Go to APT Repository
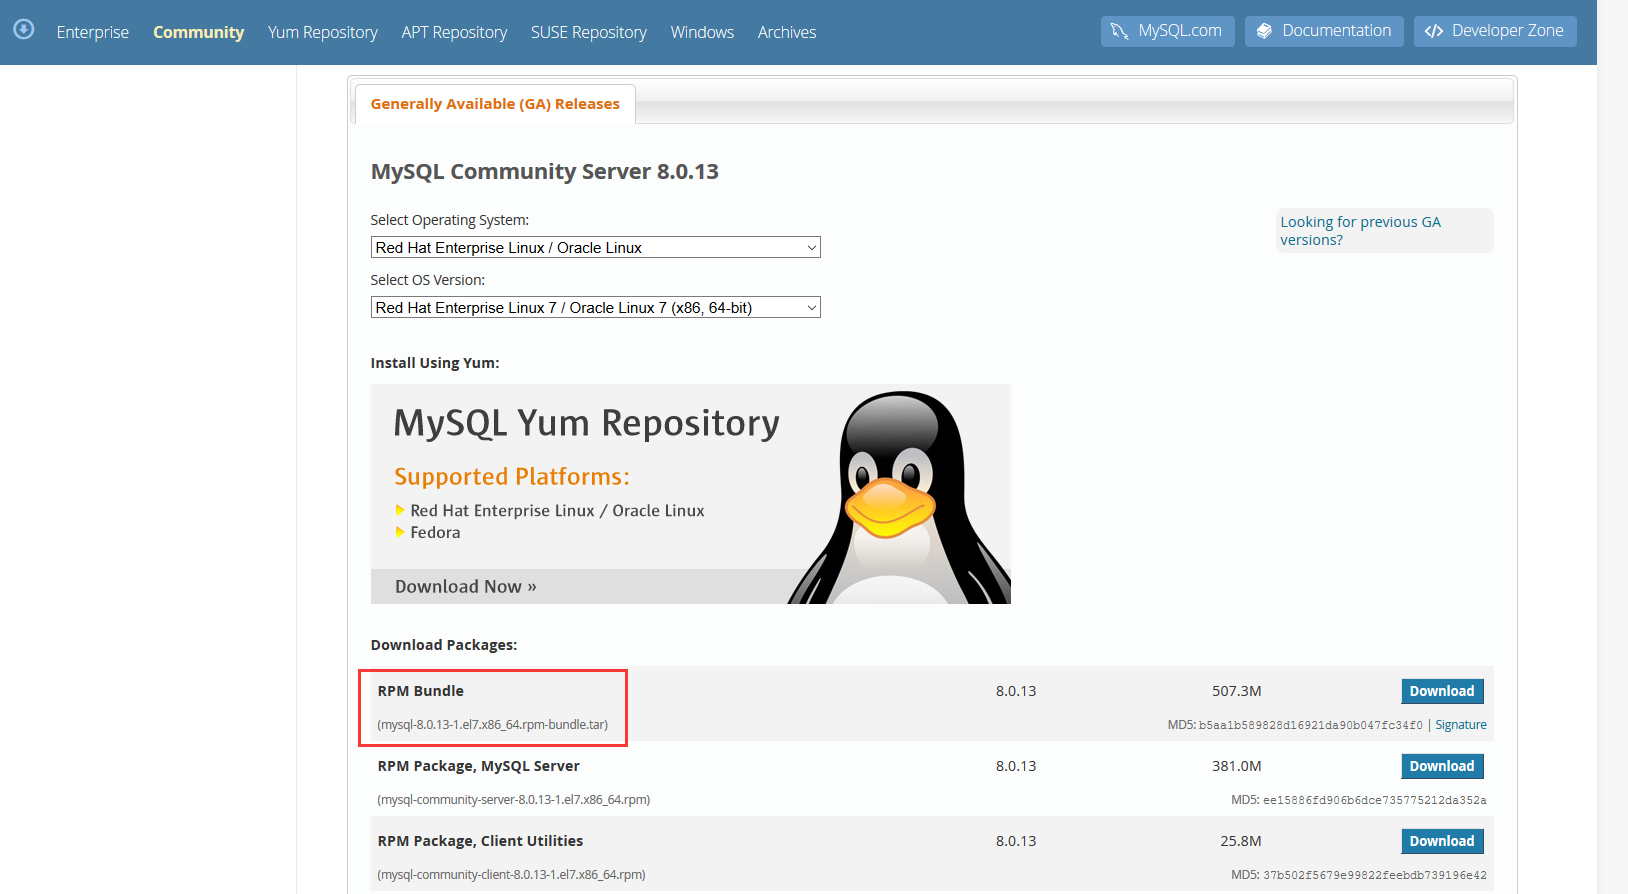This screenshot has height=894, width=1628. click(454, 32)
